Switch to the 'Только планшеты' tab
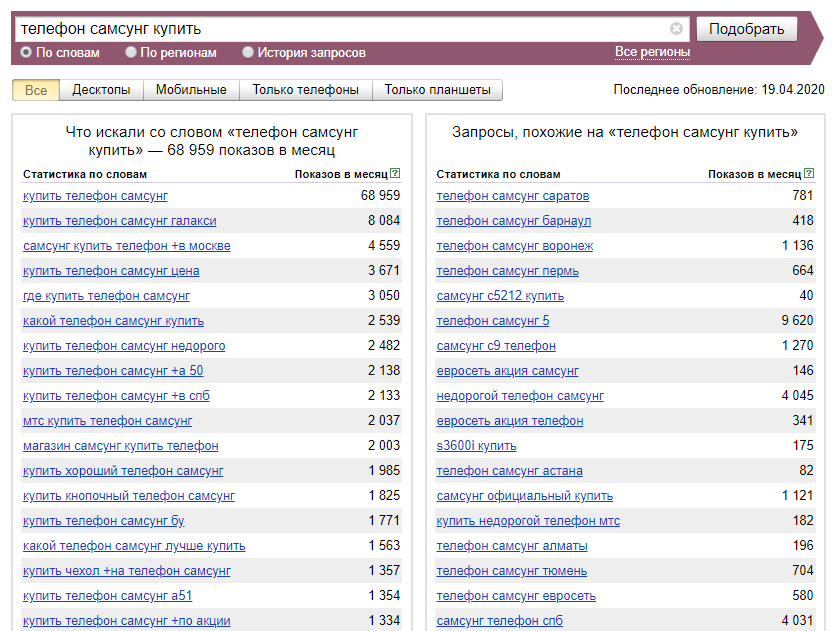Screen dimensions: 836x631 pyautogui.click(x=437, y=90)
